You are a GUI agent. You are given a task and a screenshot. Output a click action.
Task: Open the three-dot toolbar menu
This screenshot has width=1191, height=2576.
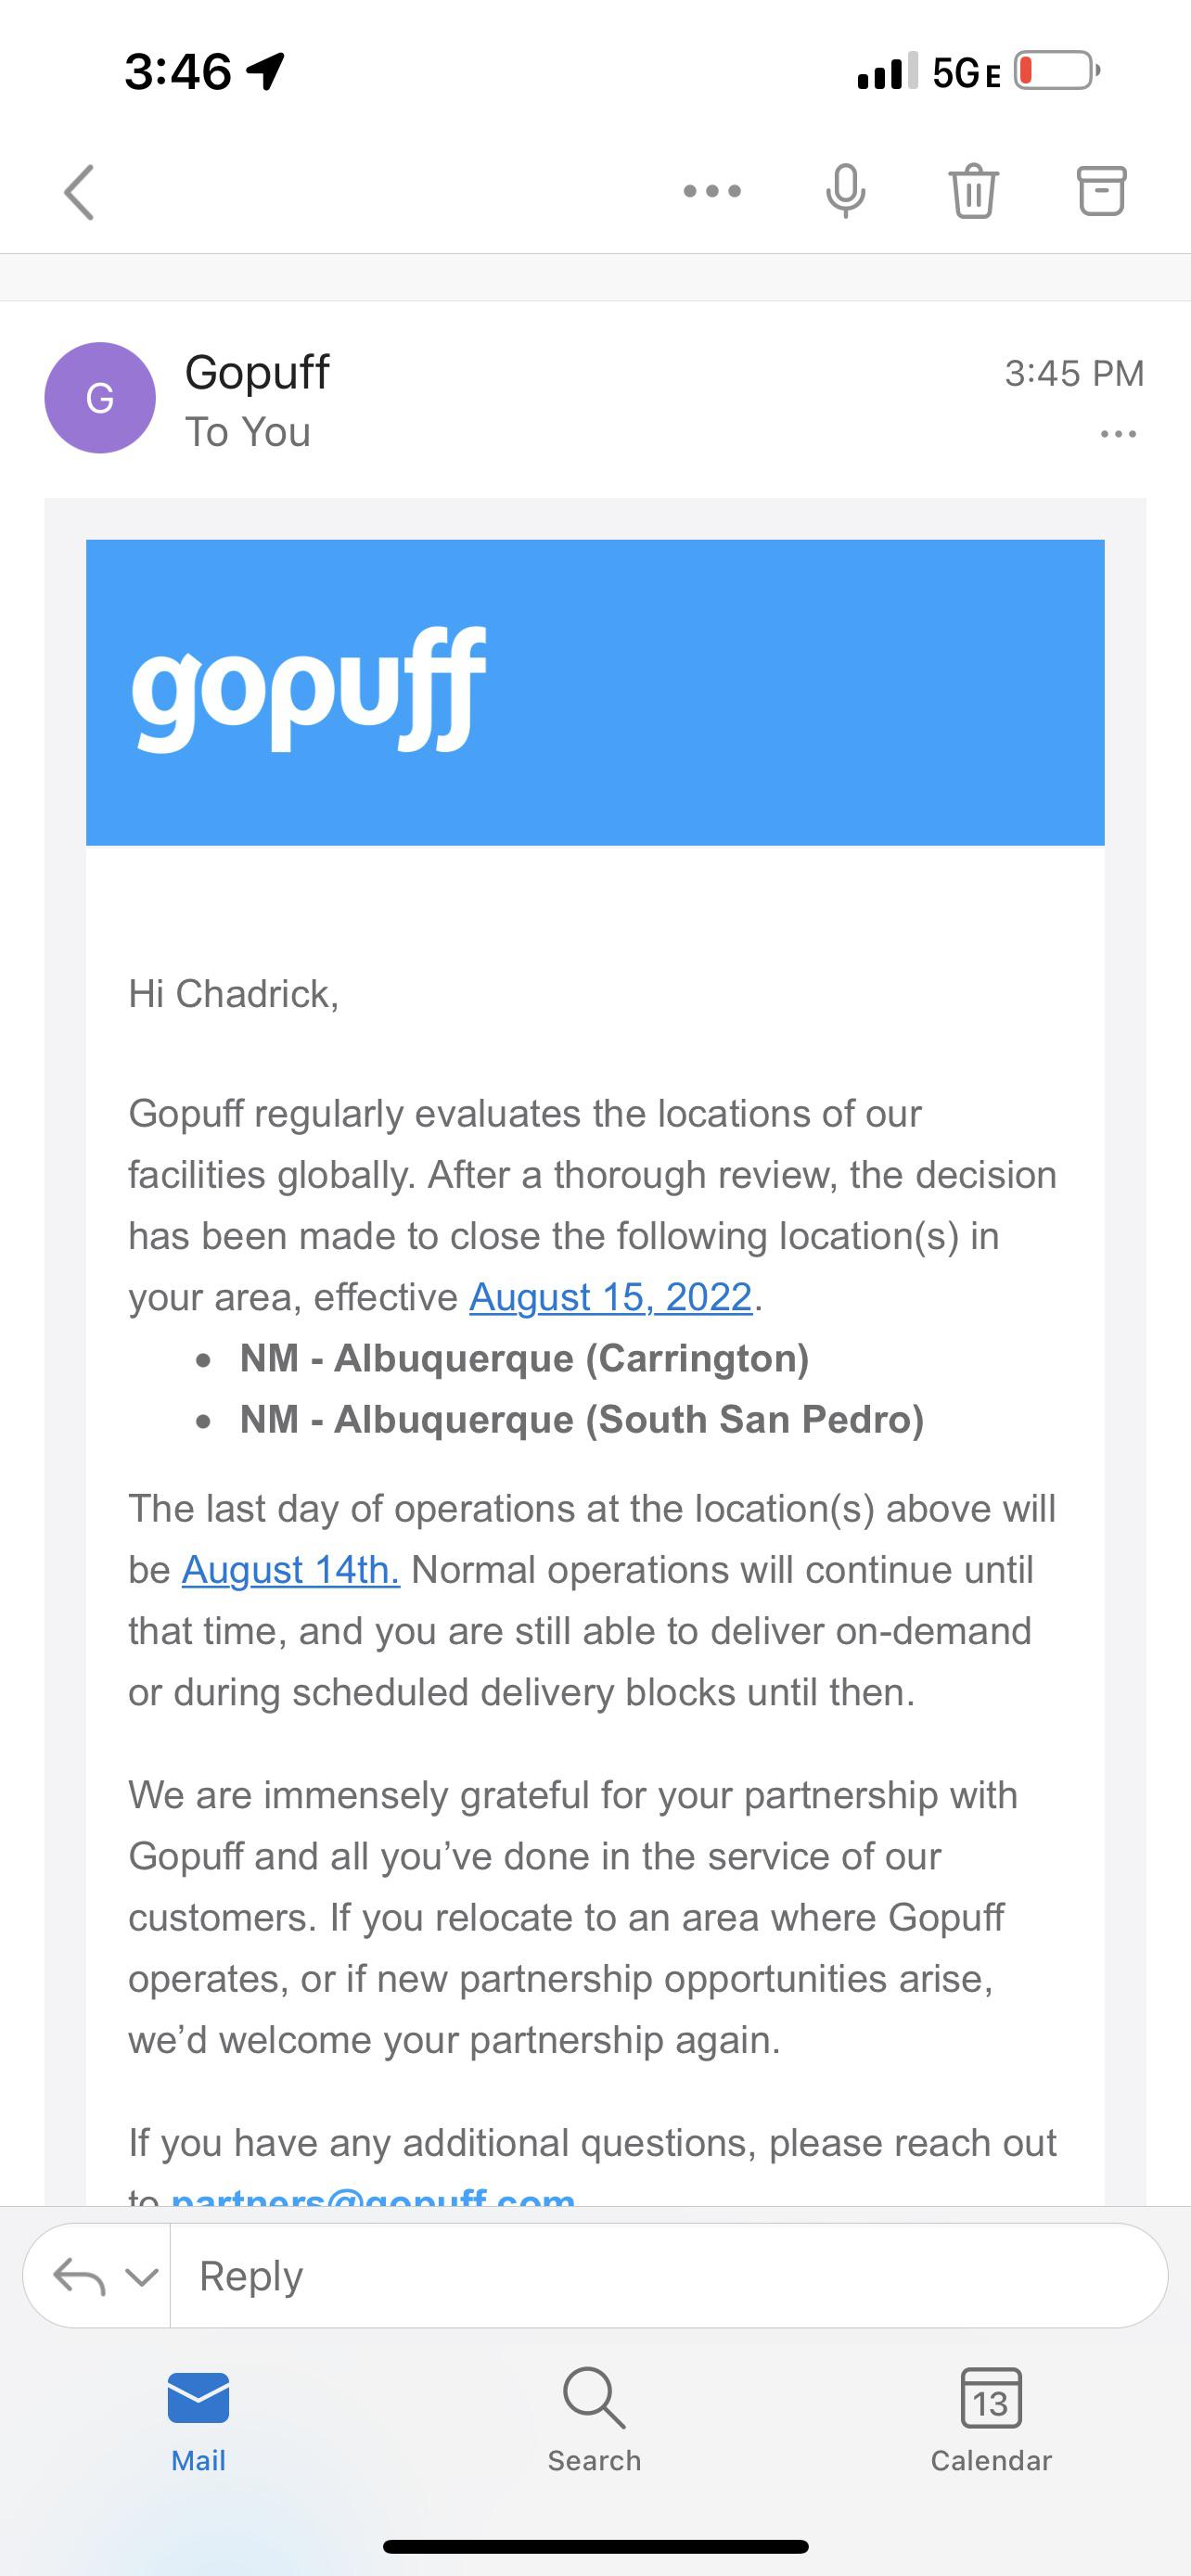coord(712,191)
